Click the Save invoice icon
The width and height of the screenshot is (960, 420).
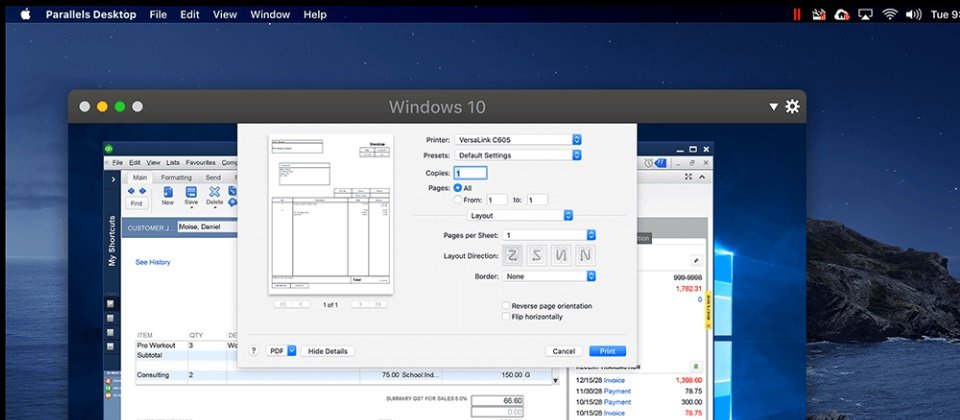coord(191,192)
